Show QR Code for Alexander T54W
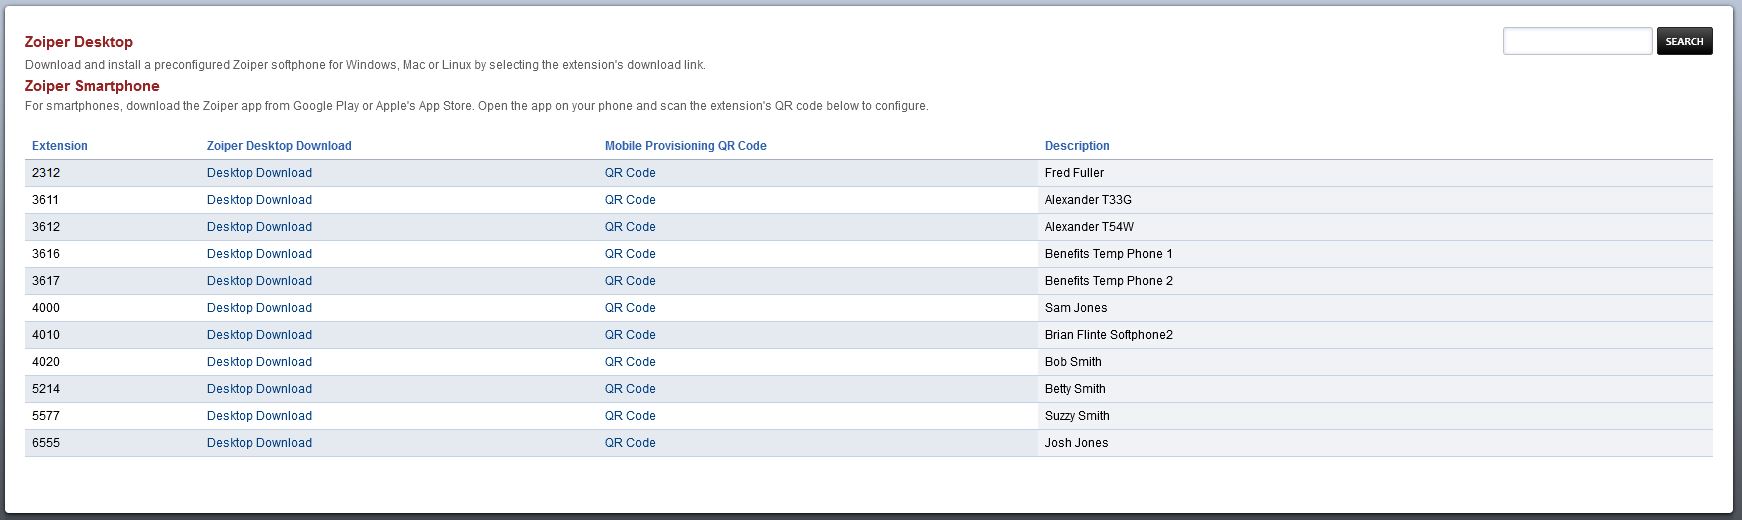Image resolution: width=1742 pixels, height=520 pixels. 630,227
